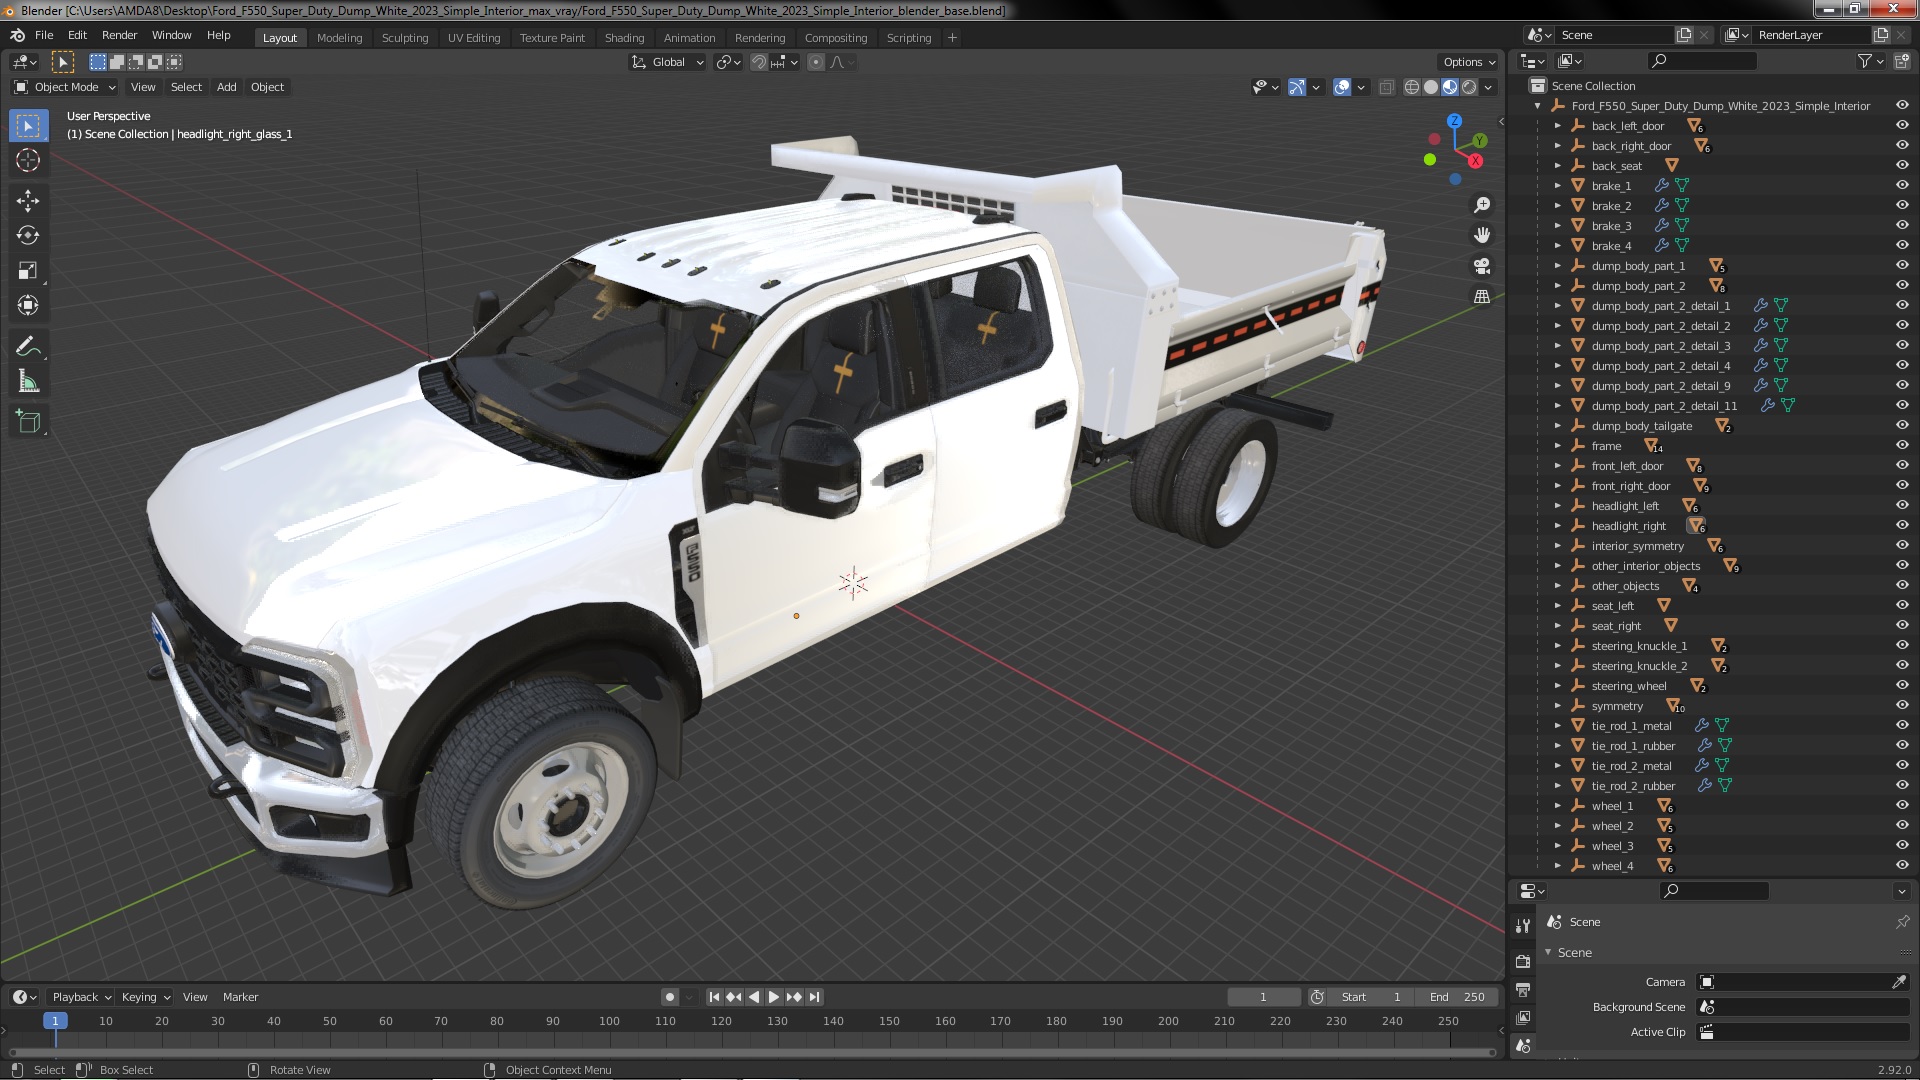Viewport: 1920px width, 1080px height.
Task: Jump to timeline start frame
Action: click(x=714, y=997)
